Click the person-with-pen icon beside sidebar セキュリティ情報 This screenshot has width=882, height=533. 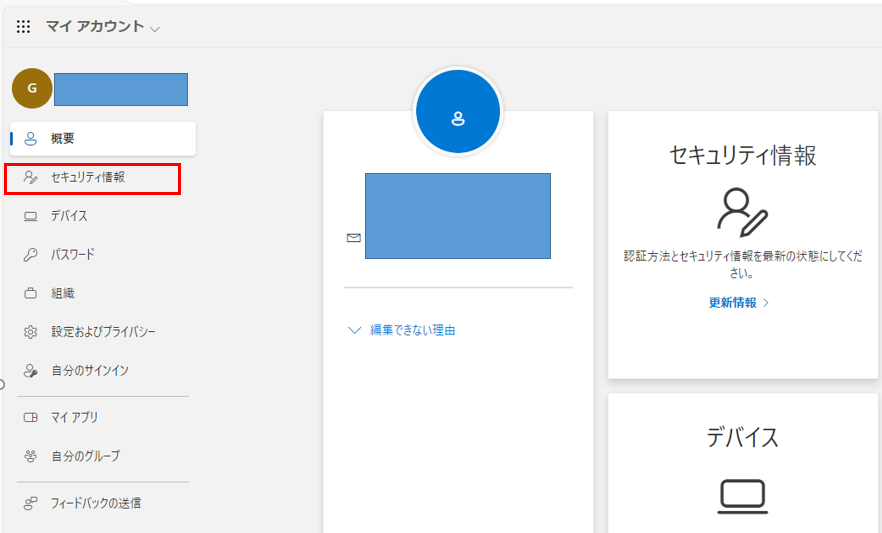[30, 177]
